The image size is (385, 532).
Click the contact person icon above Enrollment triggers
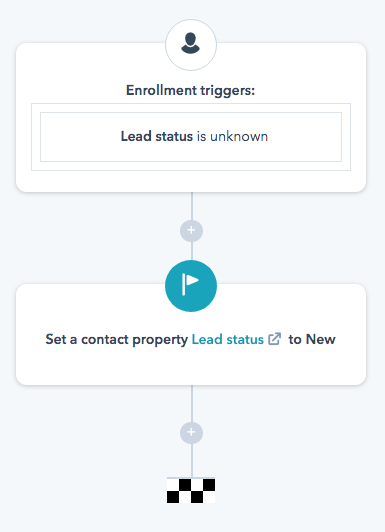191,45
